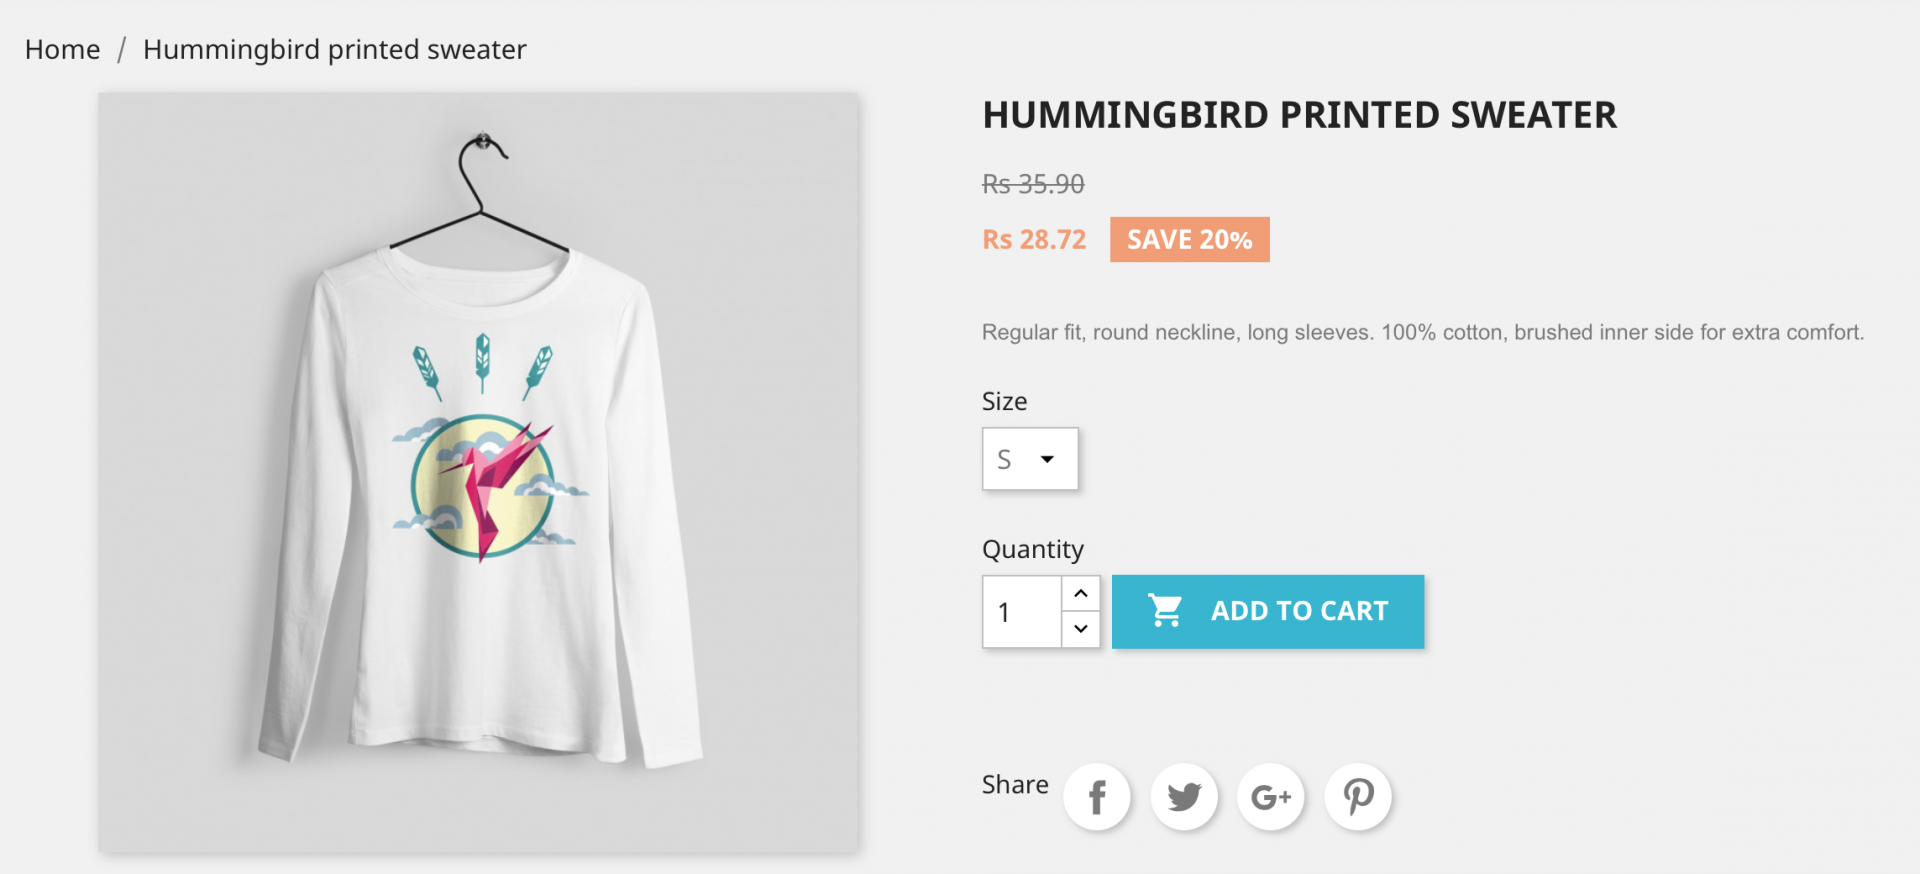Click the Share label text

1015,784
